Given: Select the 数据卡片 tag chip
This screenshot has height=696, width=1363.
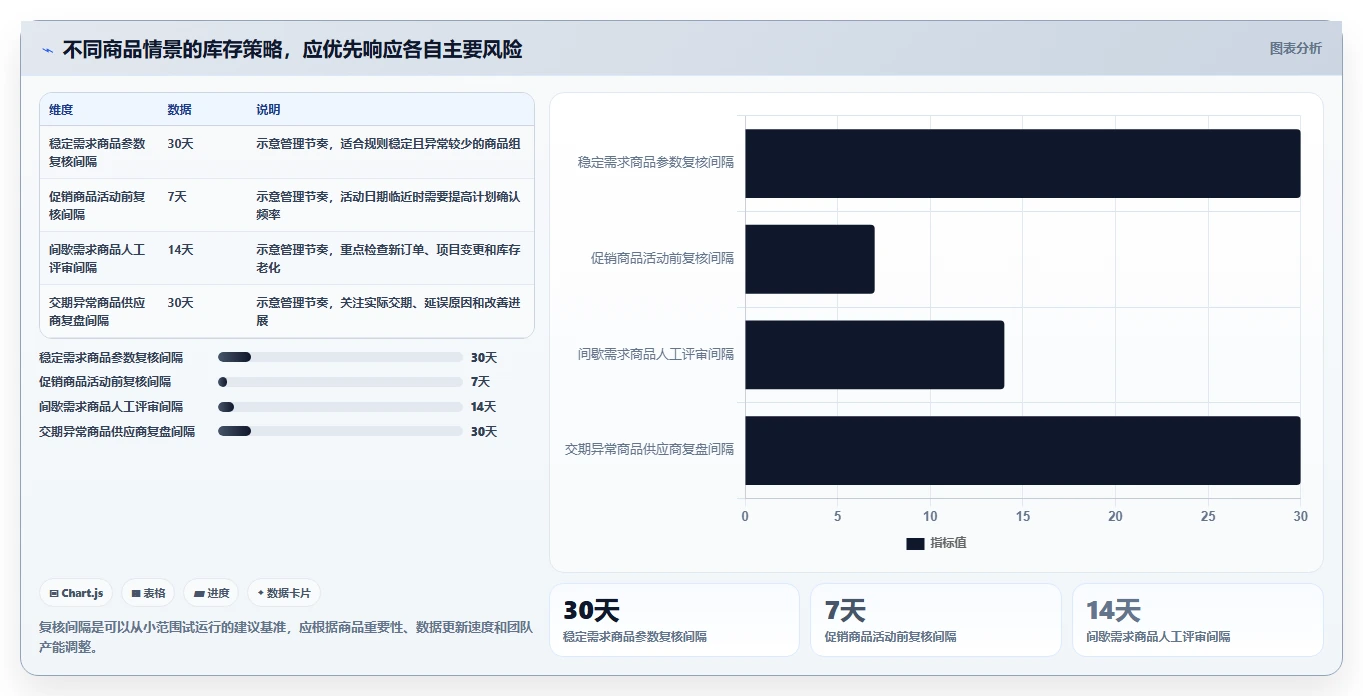Looking at the screenshot, I should coord(284,593).
